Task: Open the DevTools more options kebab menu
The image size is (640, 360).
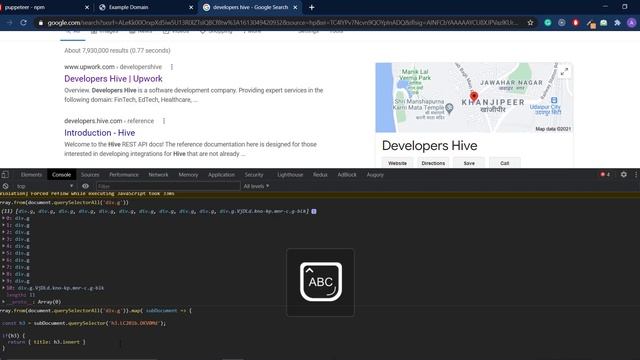Action: (x=636, y=174)
